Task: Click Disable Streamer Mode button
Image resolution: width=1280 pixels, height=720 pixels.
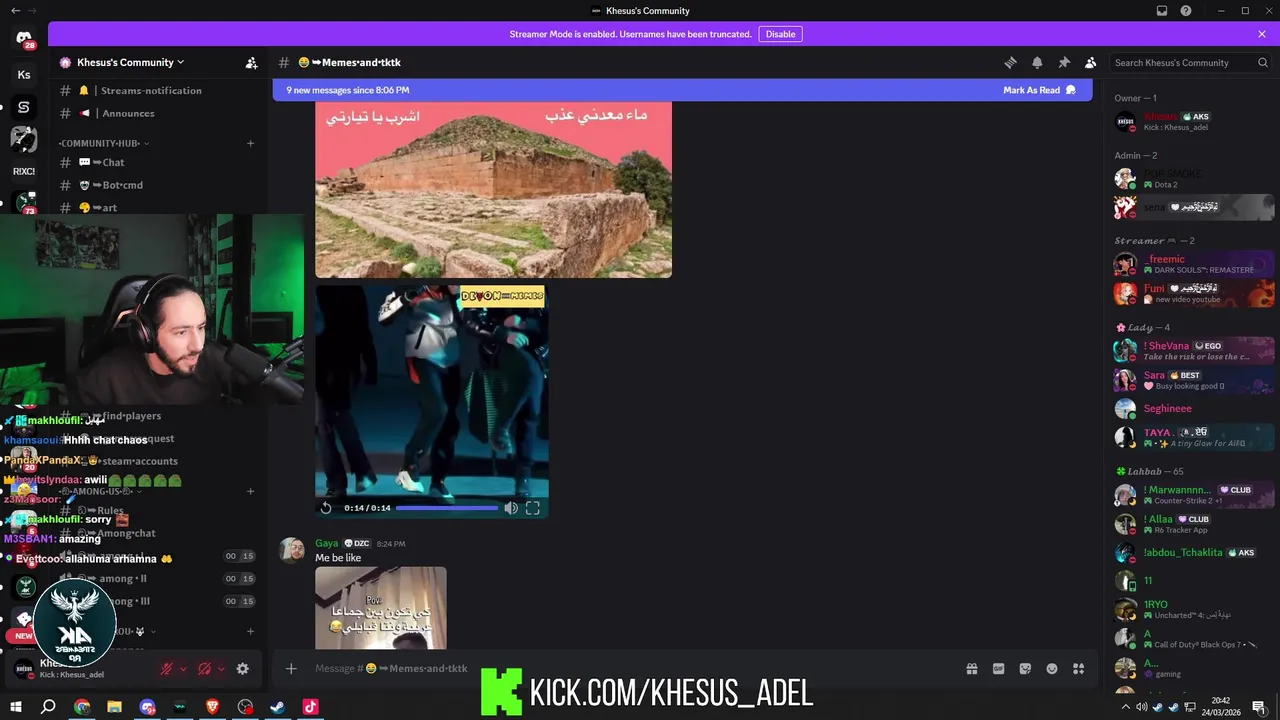Action: (780, 34)
